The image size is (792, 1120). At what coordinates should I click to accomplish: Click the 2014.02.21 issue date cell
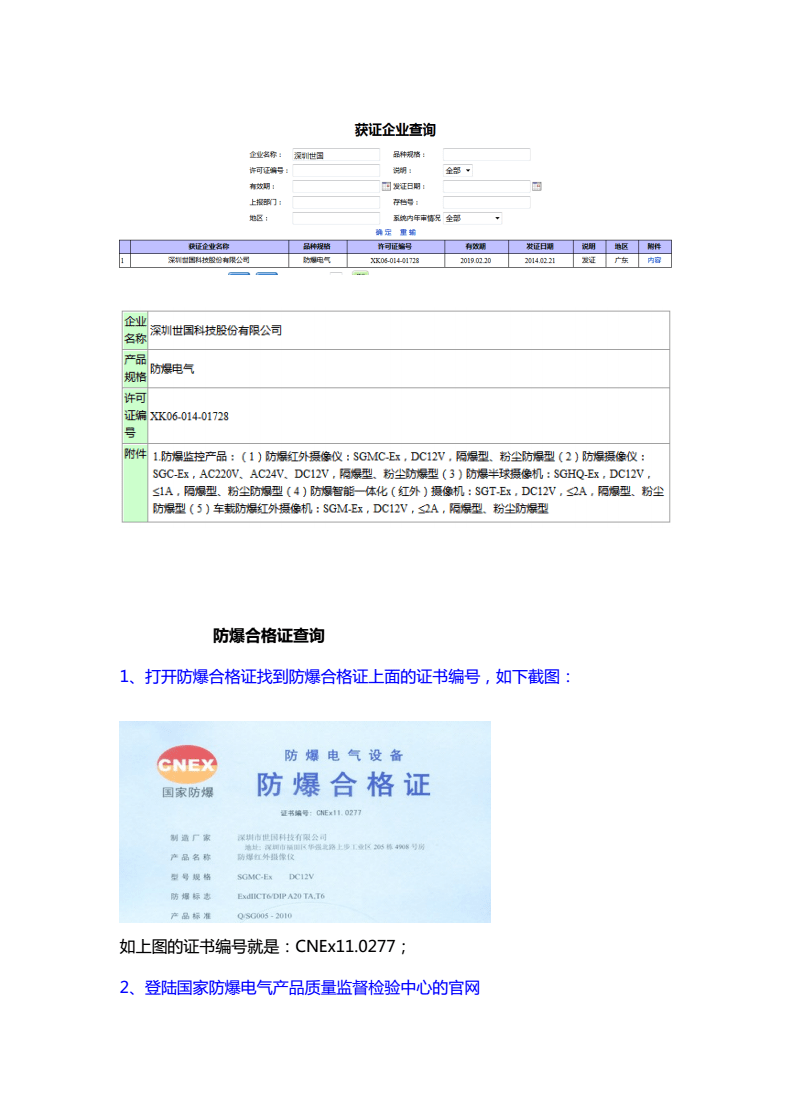540,260
